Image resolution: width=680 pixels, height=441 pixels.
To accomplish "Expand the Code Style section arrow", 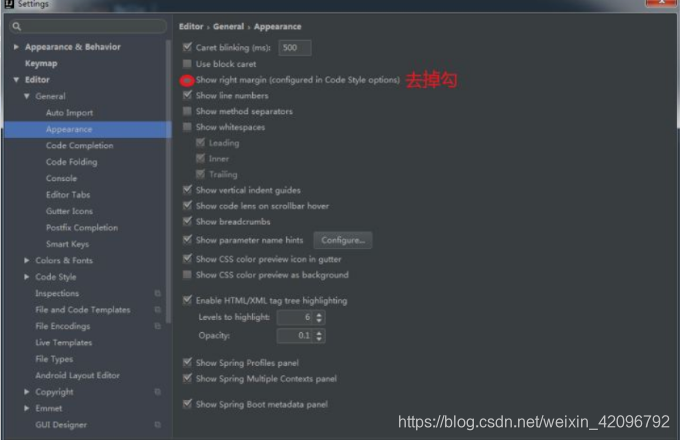I will click(x=27, y=277).
